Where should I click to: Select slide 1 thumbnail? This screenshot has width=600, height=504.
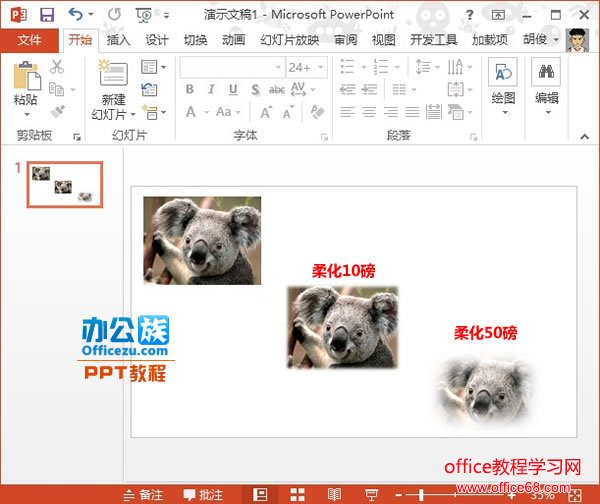point(65,184)
